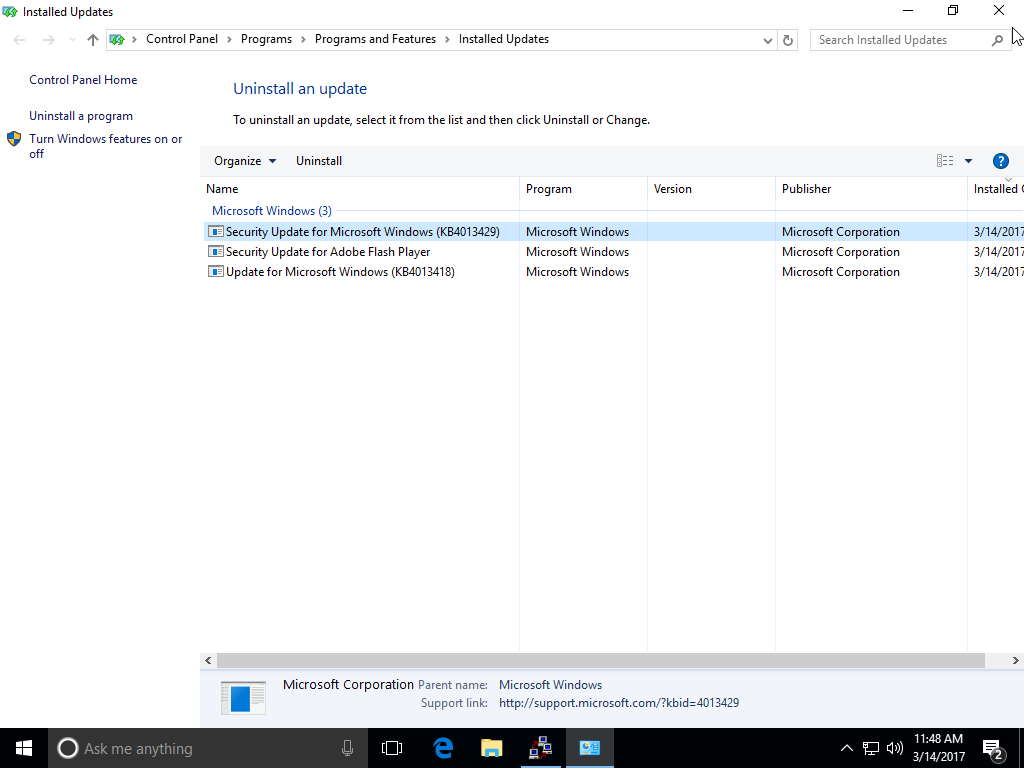Image resolution: width=1024 pixels, height=768 pixels.
Task: Sort by the Name column header
Action: point(360,189)
